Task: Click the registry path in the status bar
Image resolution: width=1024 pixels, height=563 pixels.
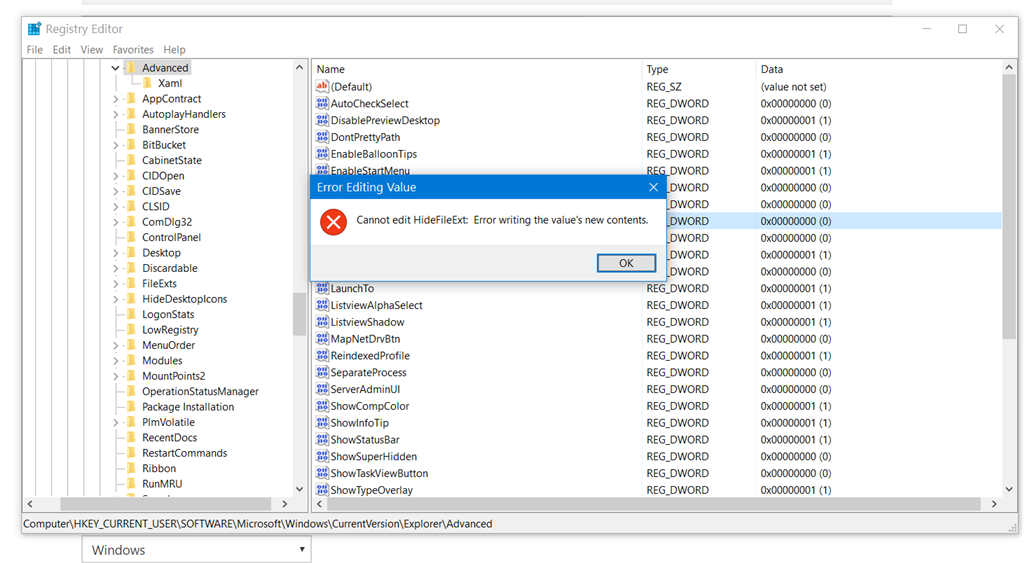Action: point(258,524)
